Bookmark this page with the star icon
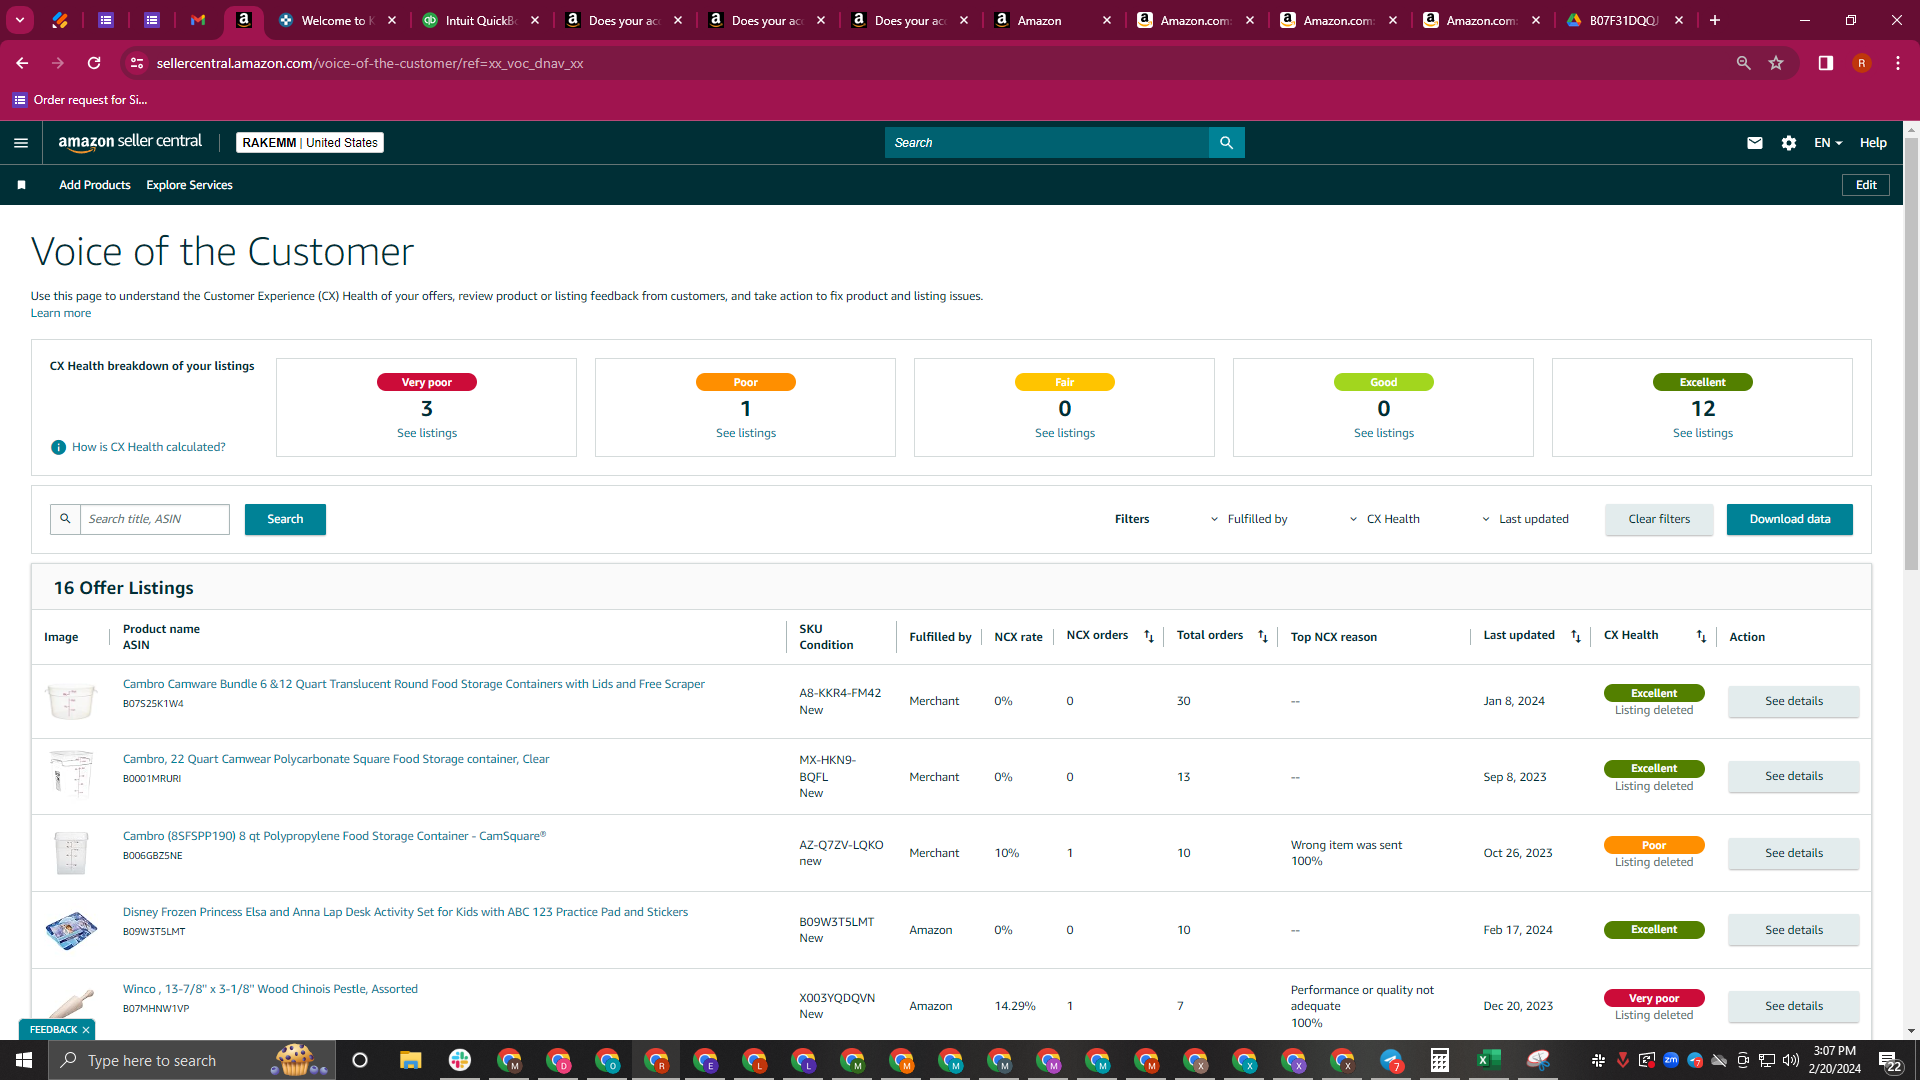 [1776, 63]
